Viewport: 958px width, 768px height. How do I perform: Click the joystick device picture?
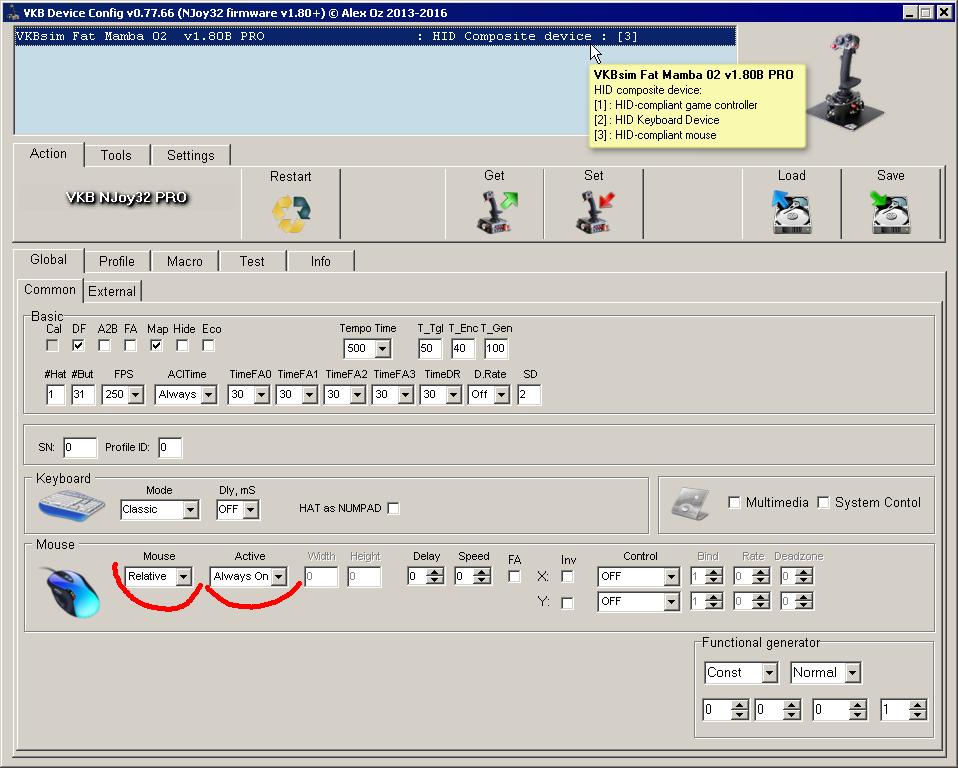[x=845, y=82]
